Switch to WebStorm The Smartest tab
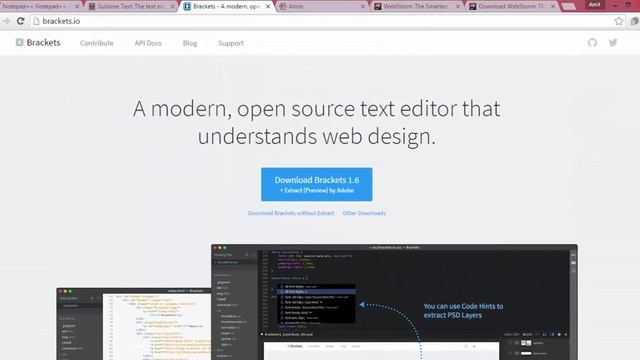640x360 pixels. 416,7
